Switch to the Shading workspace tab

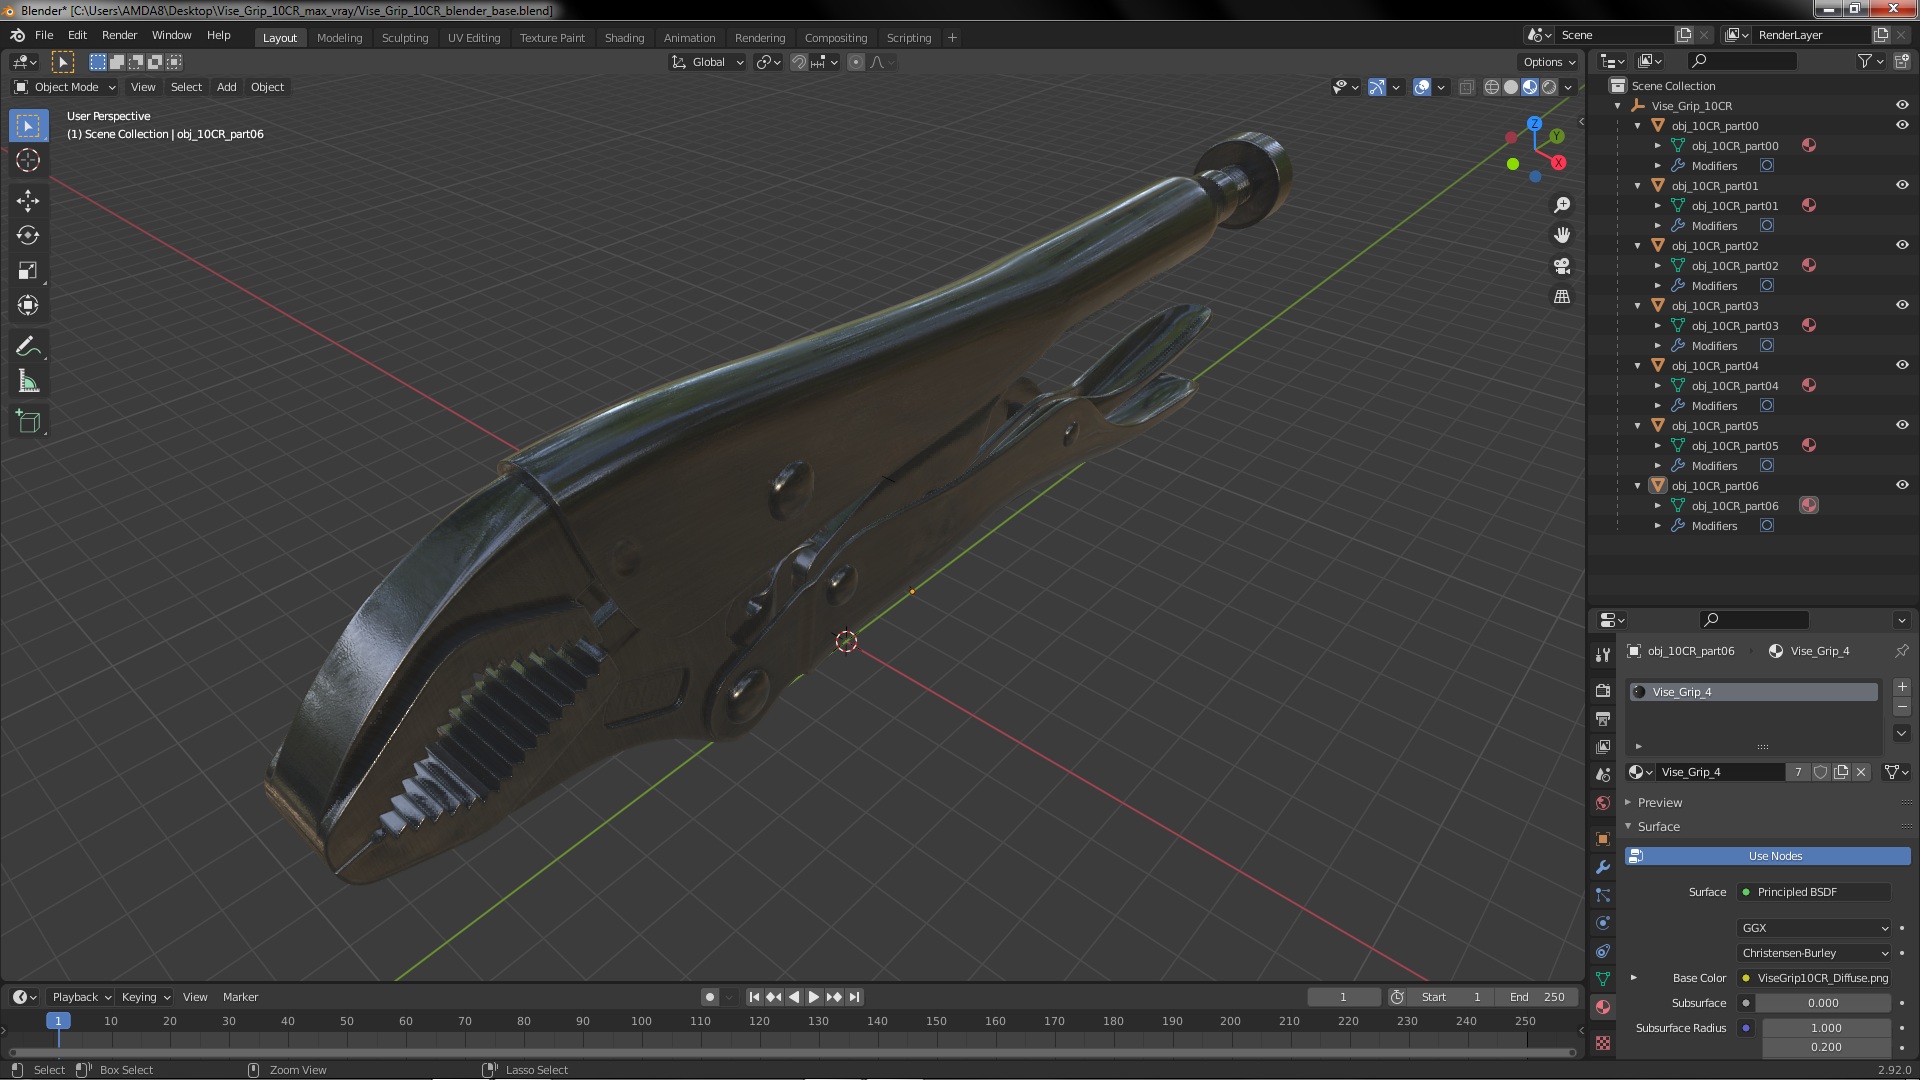click(624, 38)
